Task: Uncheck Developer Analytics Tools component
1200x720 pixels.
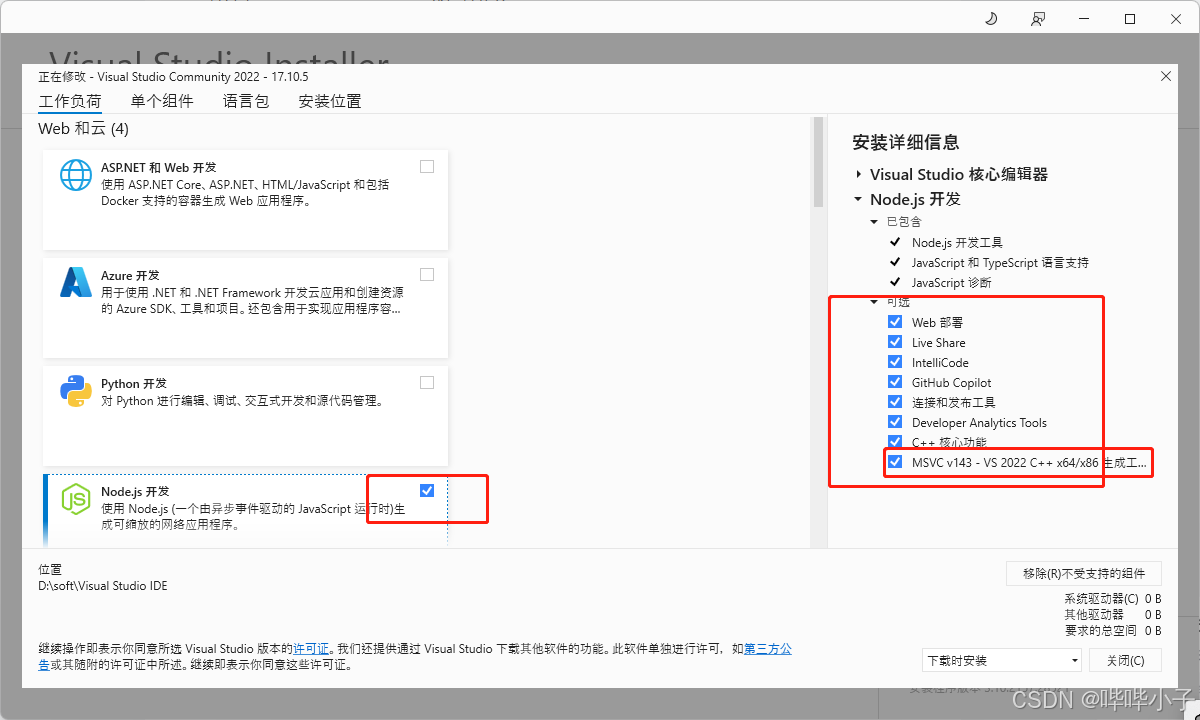Action: click(x=895, y=422)
